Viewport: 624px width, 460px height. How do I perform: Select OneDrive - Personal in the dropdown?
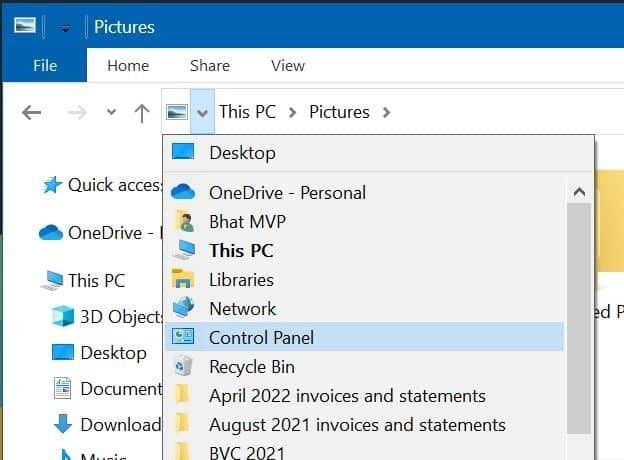(287, 193)
